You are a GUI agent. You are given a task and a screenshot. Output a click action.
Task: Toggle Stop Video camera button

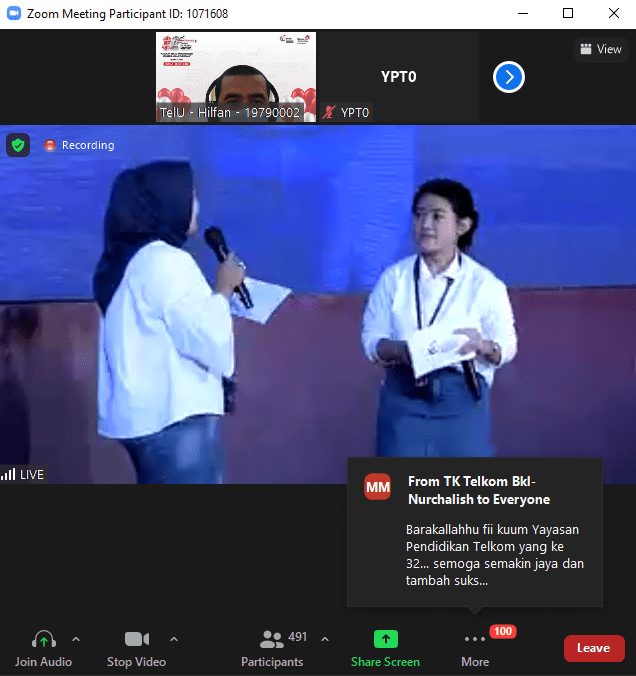pos(136,640)
